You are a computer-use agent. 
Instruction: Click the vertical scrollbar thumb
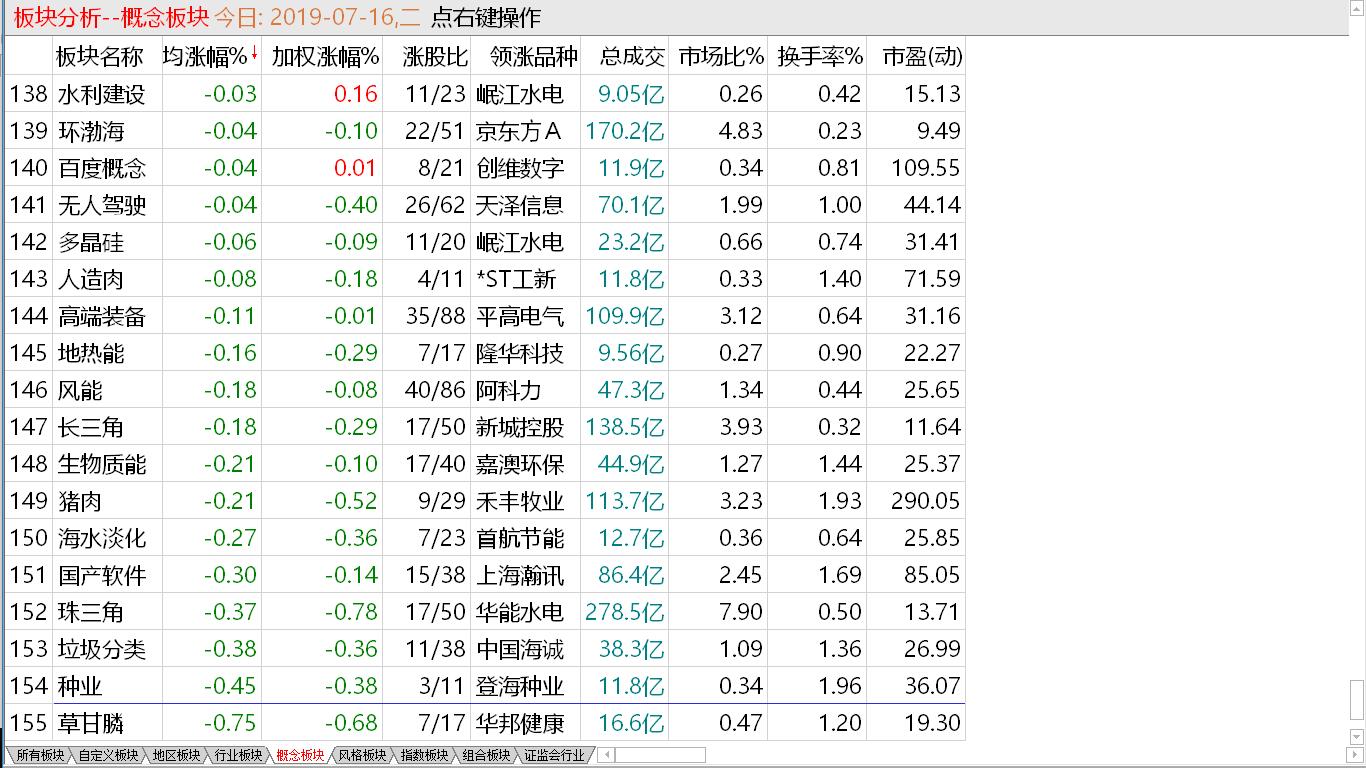[1357, 700]
